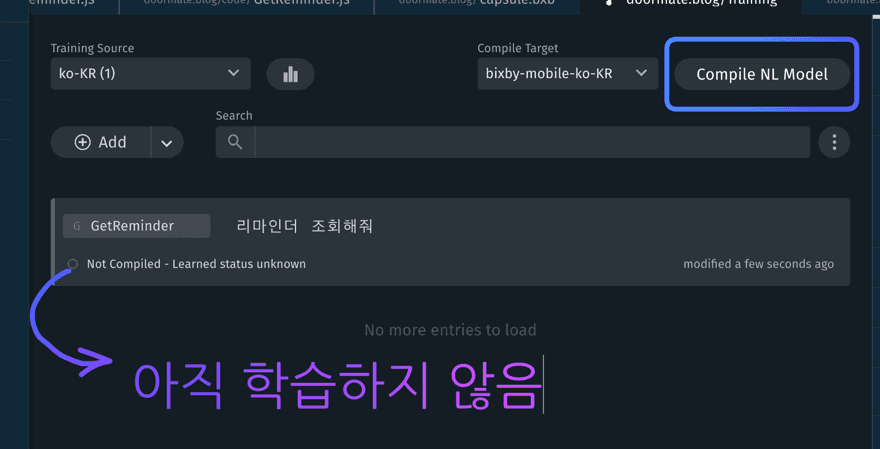Select the GetReminder goal tag
880x449 pixels.
136,226
